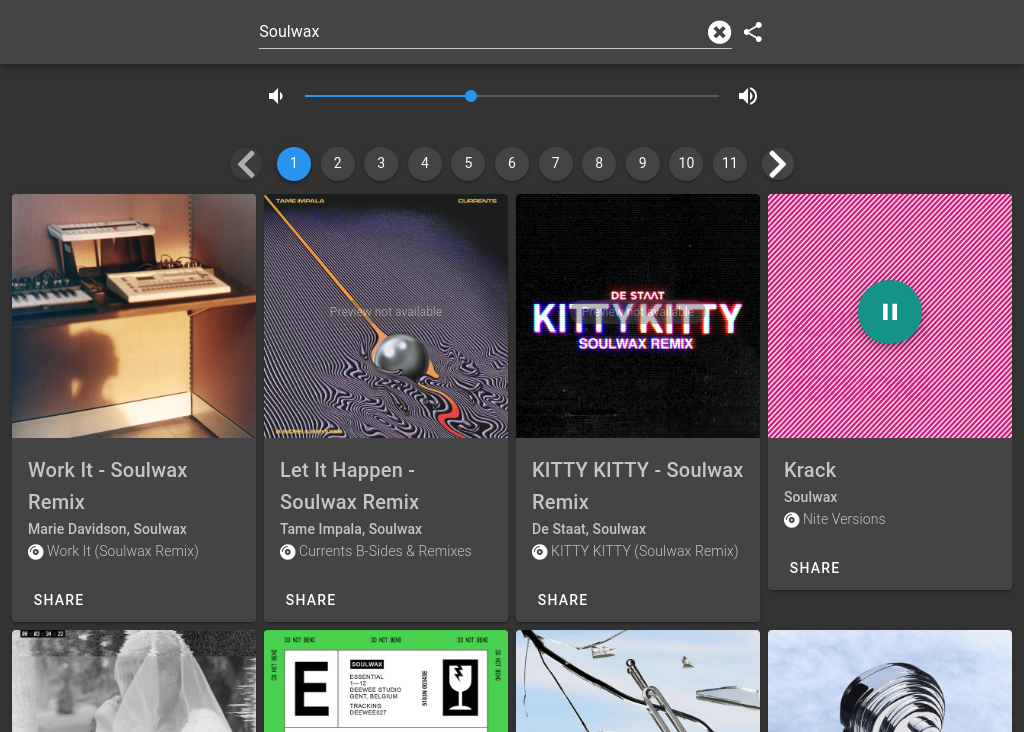Click artist Soulwax under Krack

(810, 497)
